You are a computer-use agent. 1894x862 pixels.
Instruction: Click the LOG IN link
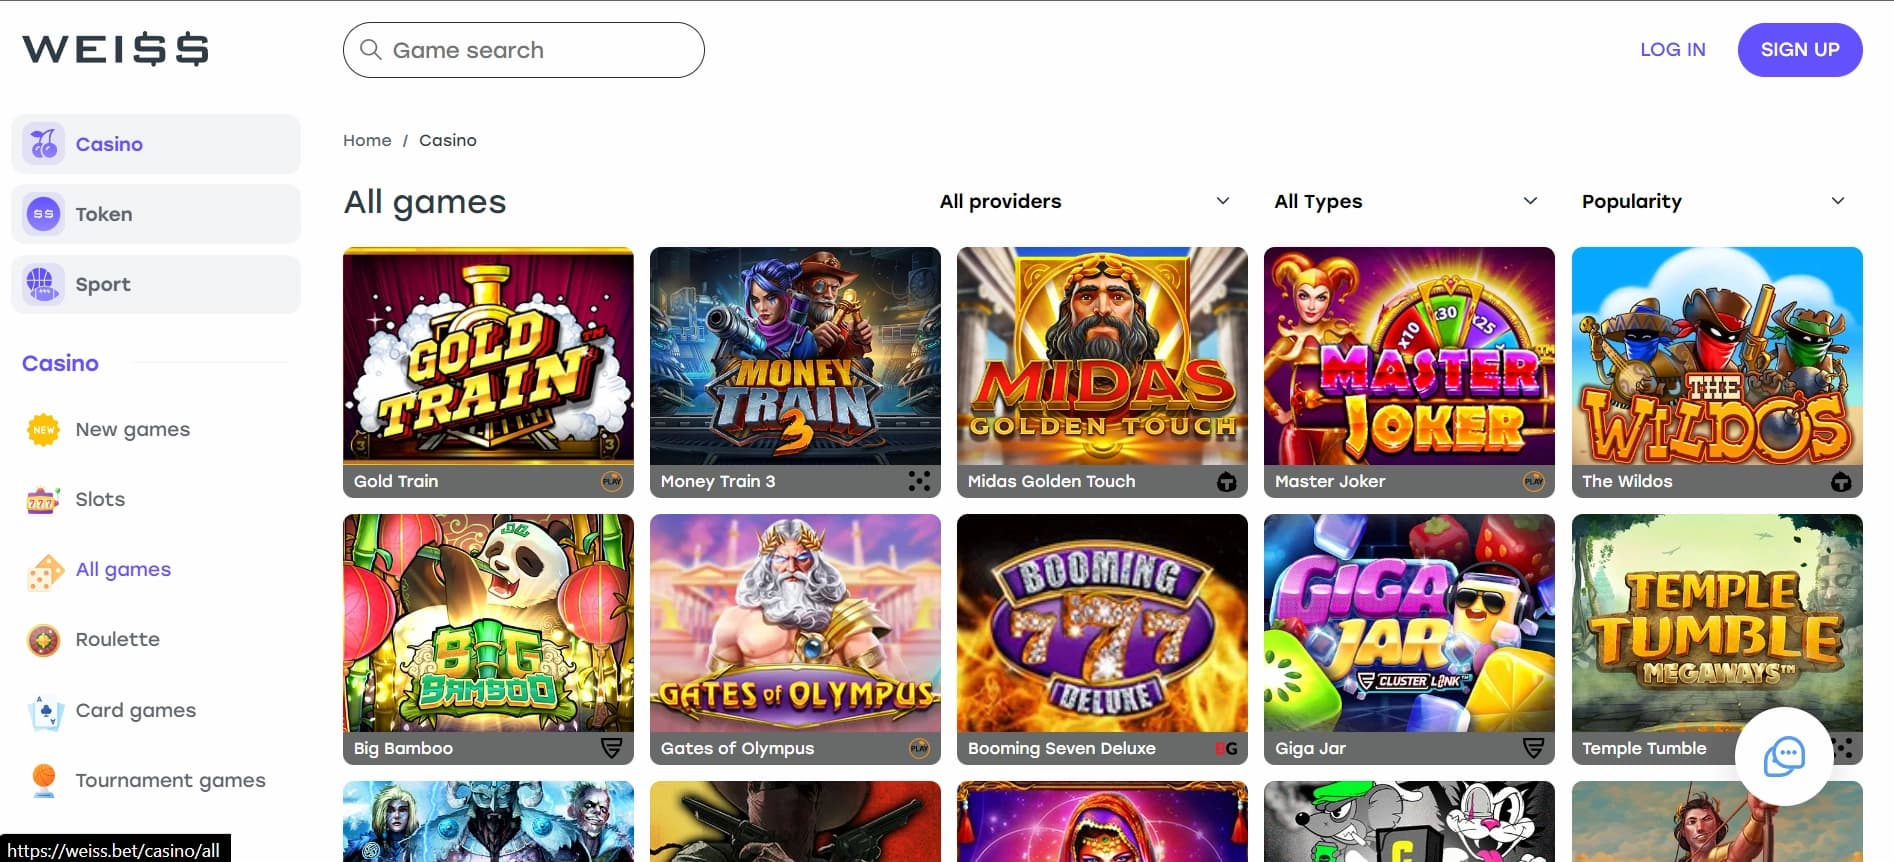[x=1672, y=50]
